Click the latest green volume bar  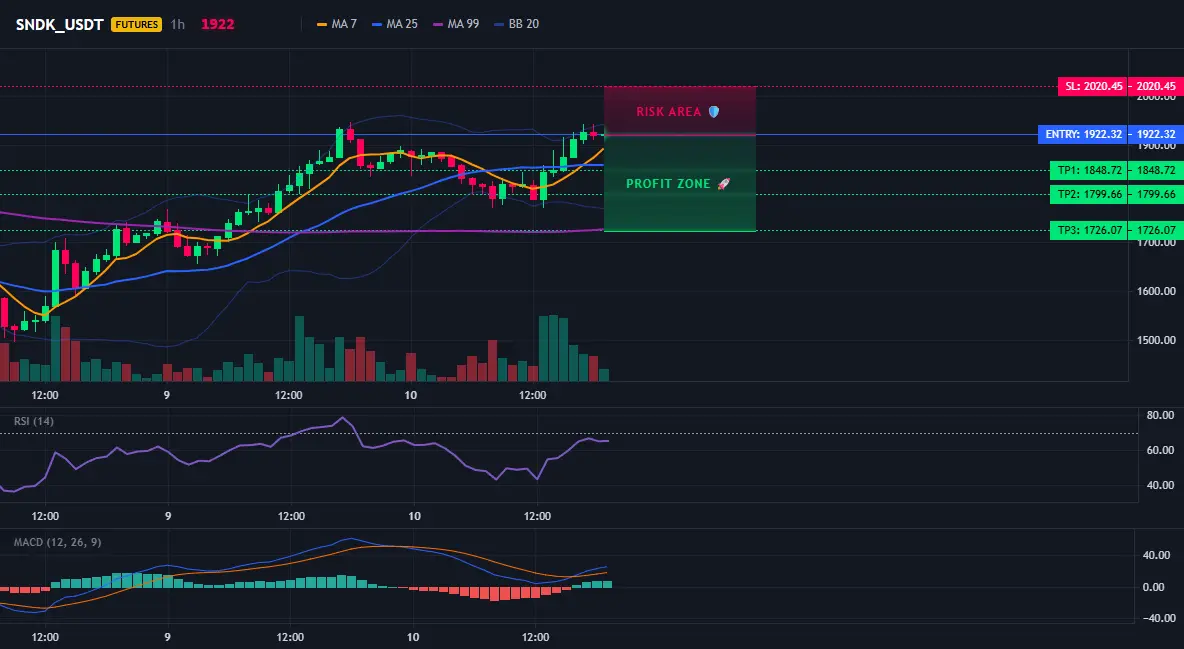tap(604, 375)
